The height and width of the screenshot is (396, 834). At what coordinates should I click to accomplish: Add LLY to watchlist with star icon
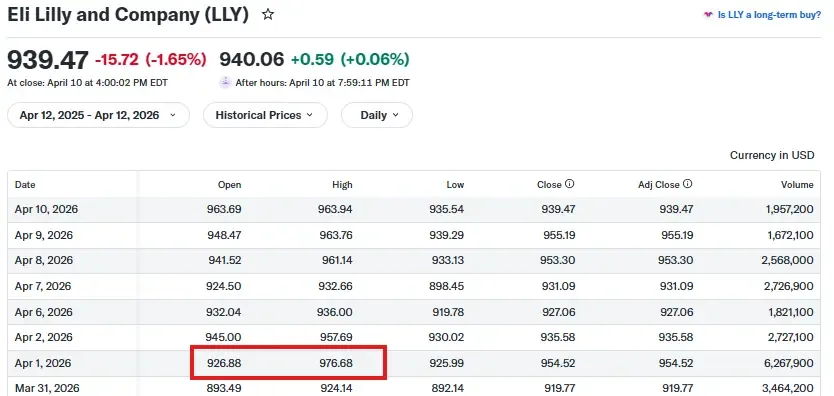click(268, 15)
